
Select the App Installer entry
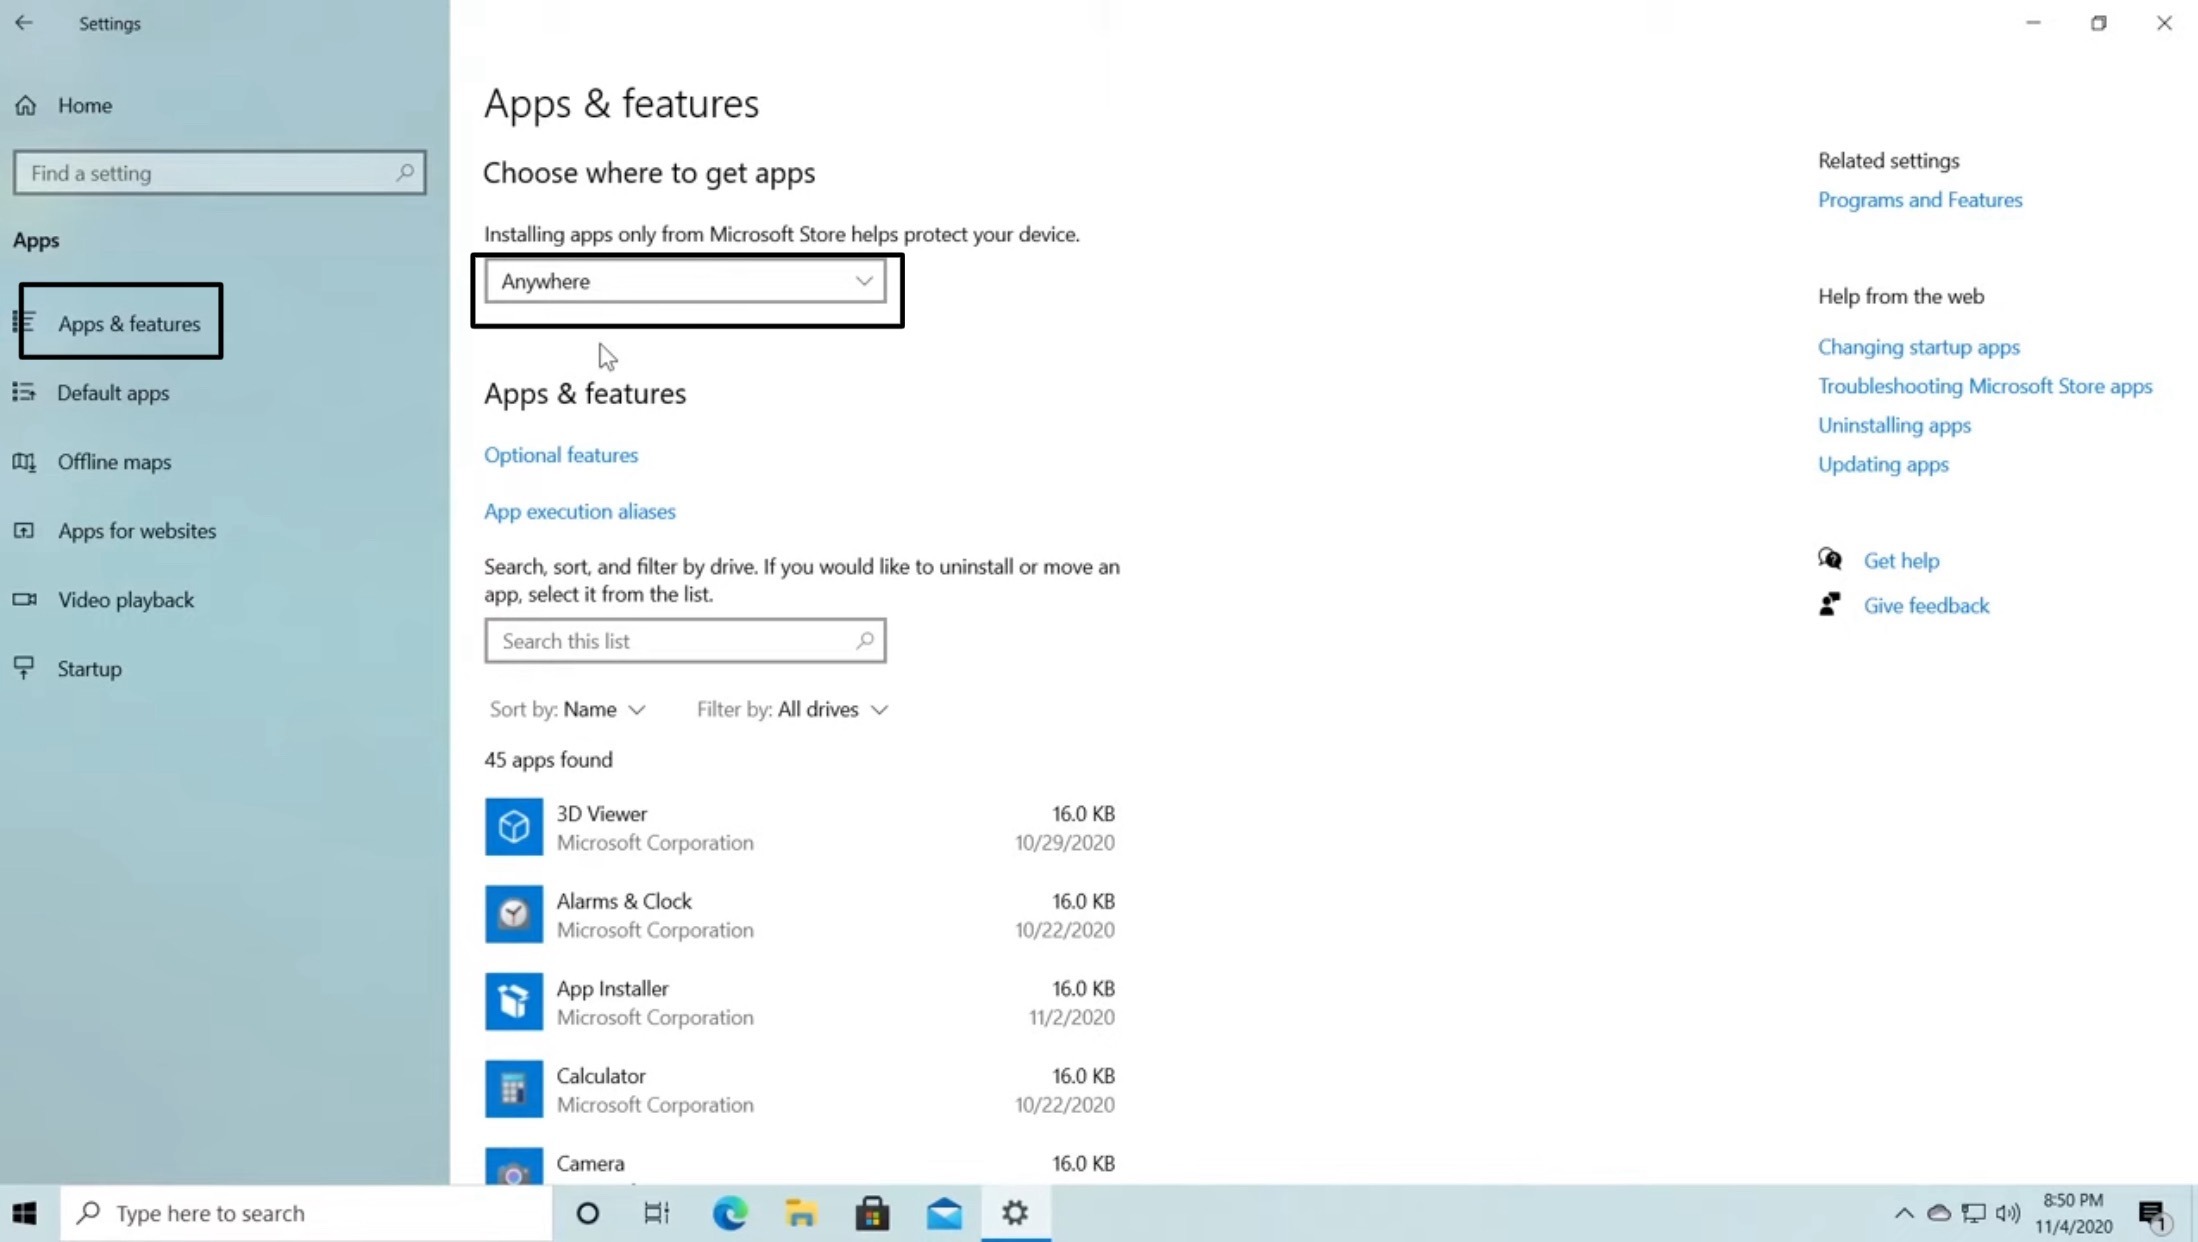pos(800,1002)
